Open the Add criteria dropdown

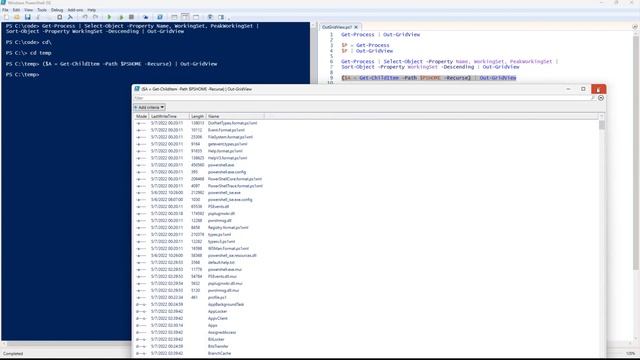click(x=149, y=107)
